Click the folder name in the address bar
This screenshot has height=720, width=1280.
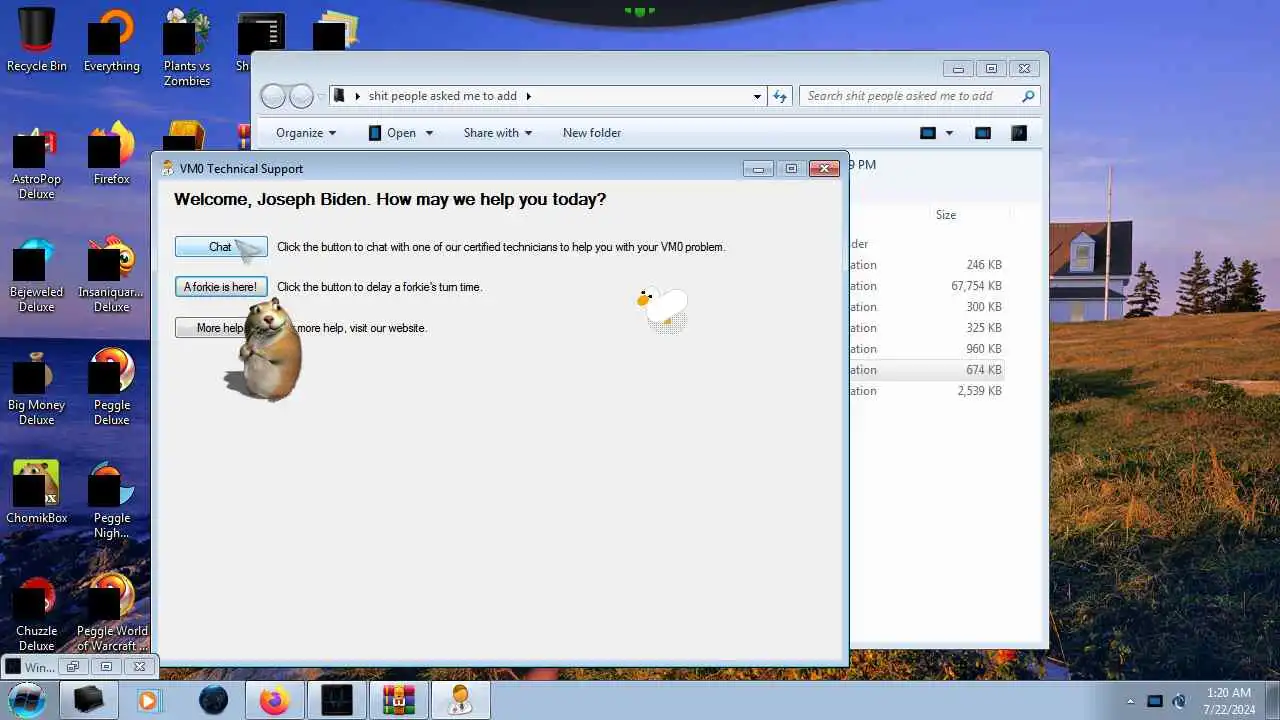(443, 96)
